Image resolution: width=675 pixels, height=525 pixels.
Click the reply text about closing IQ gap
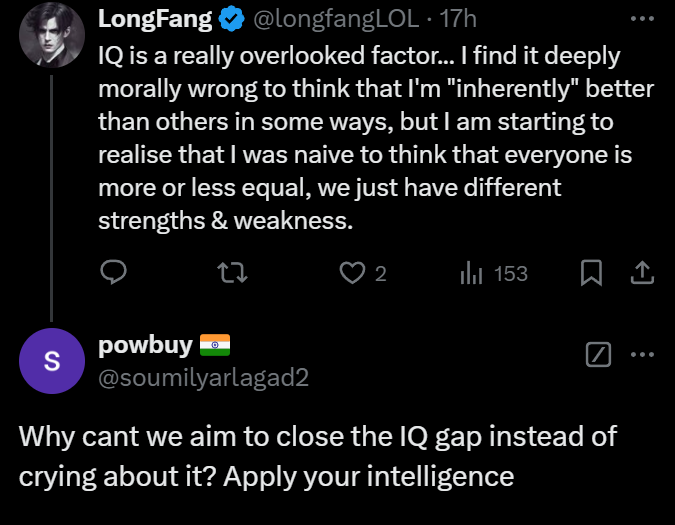[x=317, y=455]
